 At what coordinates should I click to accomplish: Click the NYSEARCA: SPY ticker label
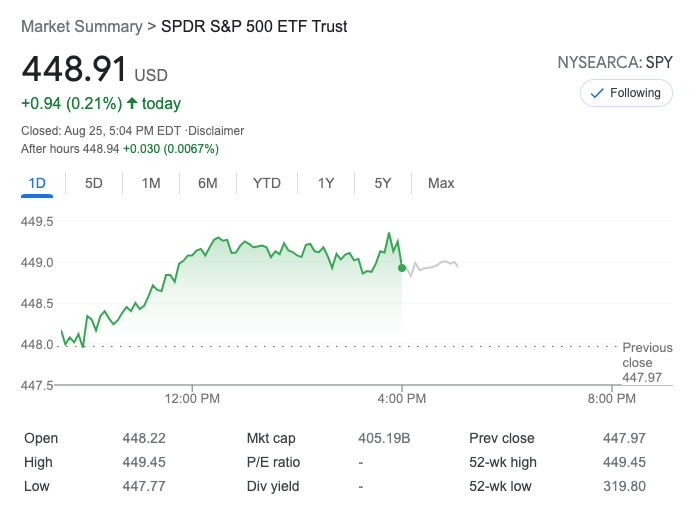click(615, 63)
